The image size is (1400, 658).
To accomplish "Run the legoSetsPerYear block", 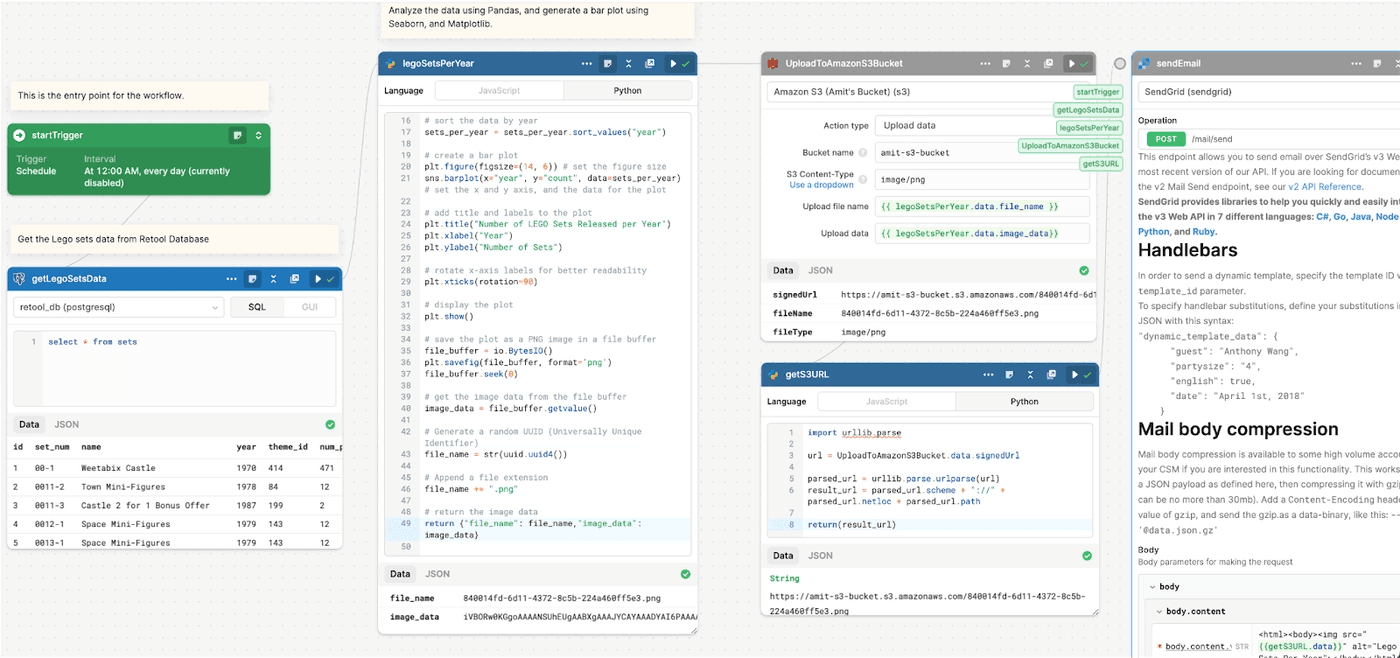I will coord(673,64).
